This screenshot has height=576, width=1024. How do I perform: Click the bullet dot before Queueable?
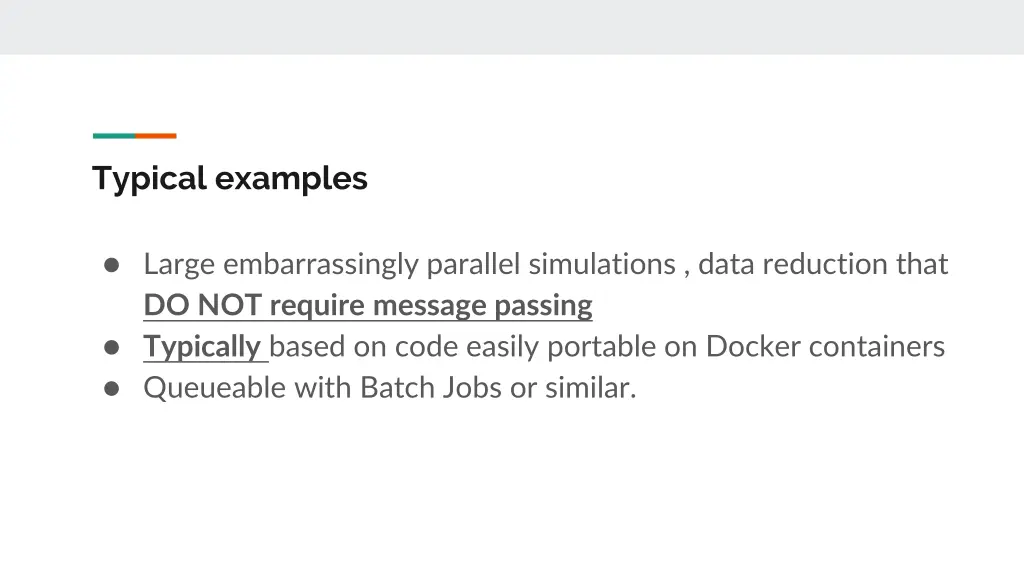pos(112,388)
